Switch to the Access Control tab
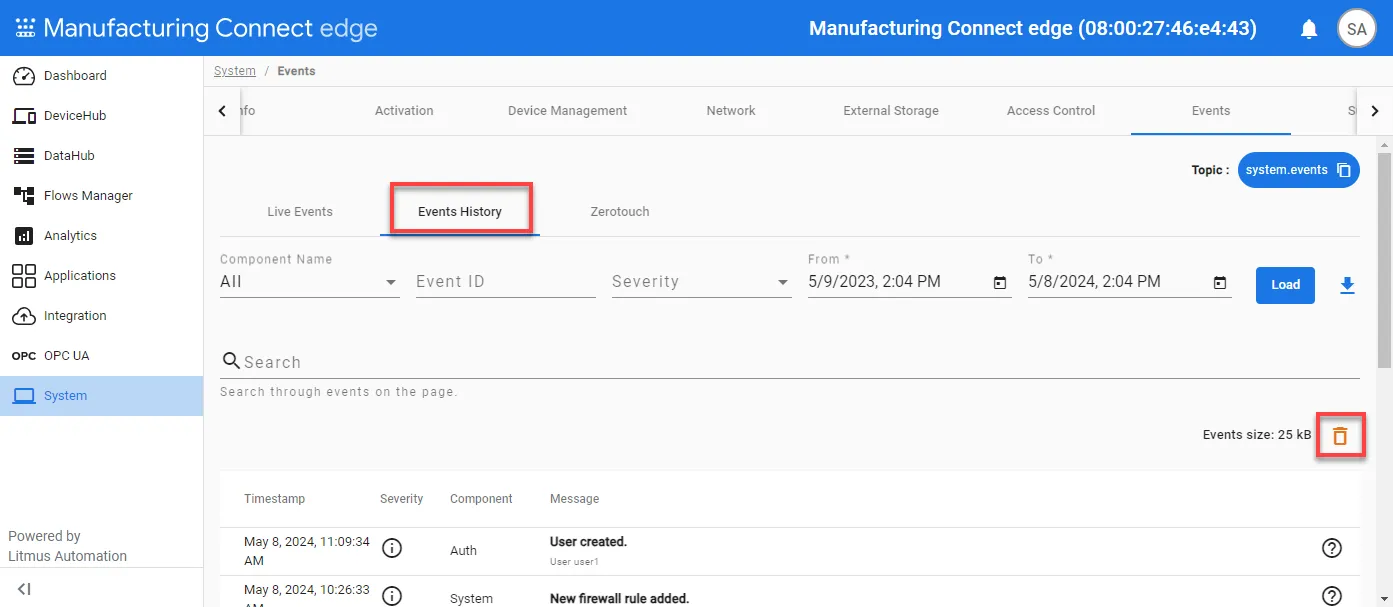Screen dimensions: 1393x607 click(x=1051, y=111)
